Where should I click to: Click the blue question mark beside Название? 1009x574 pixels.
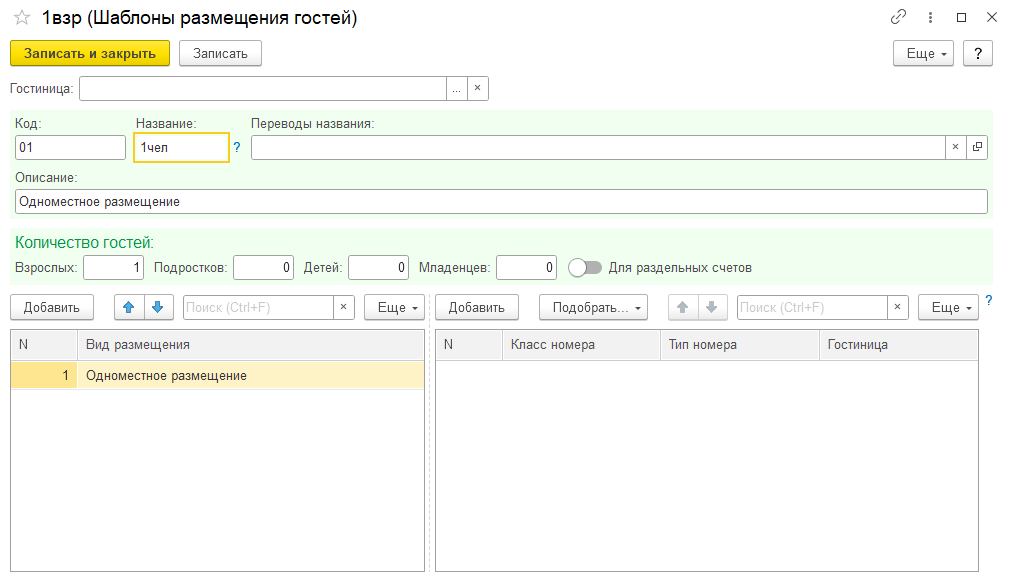pos(237,147)
